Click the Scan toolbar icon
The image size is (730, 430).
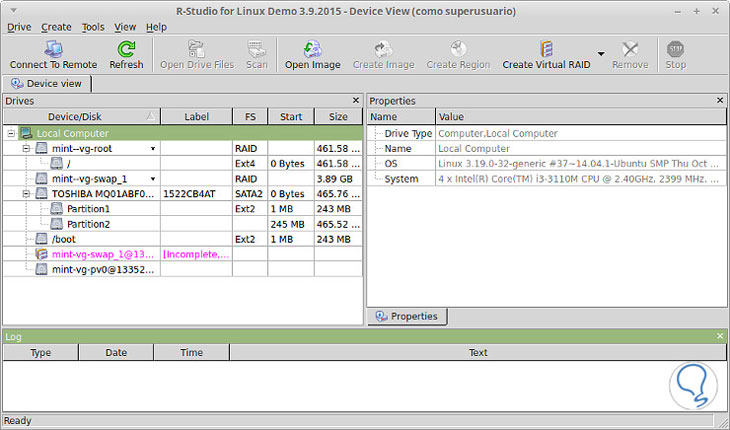[257, 48]
